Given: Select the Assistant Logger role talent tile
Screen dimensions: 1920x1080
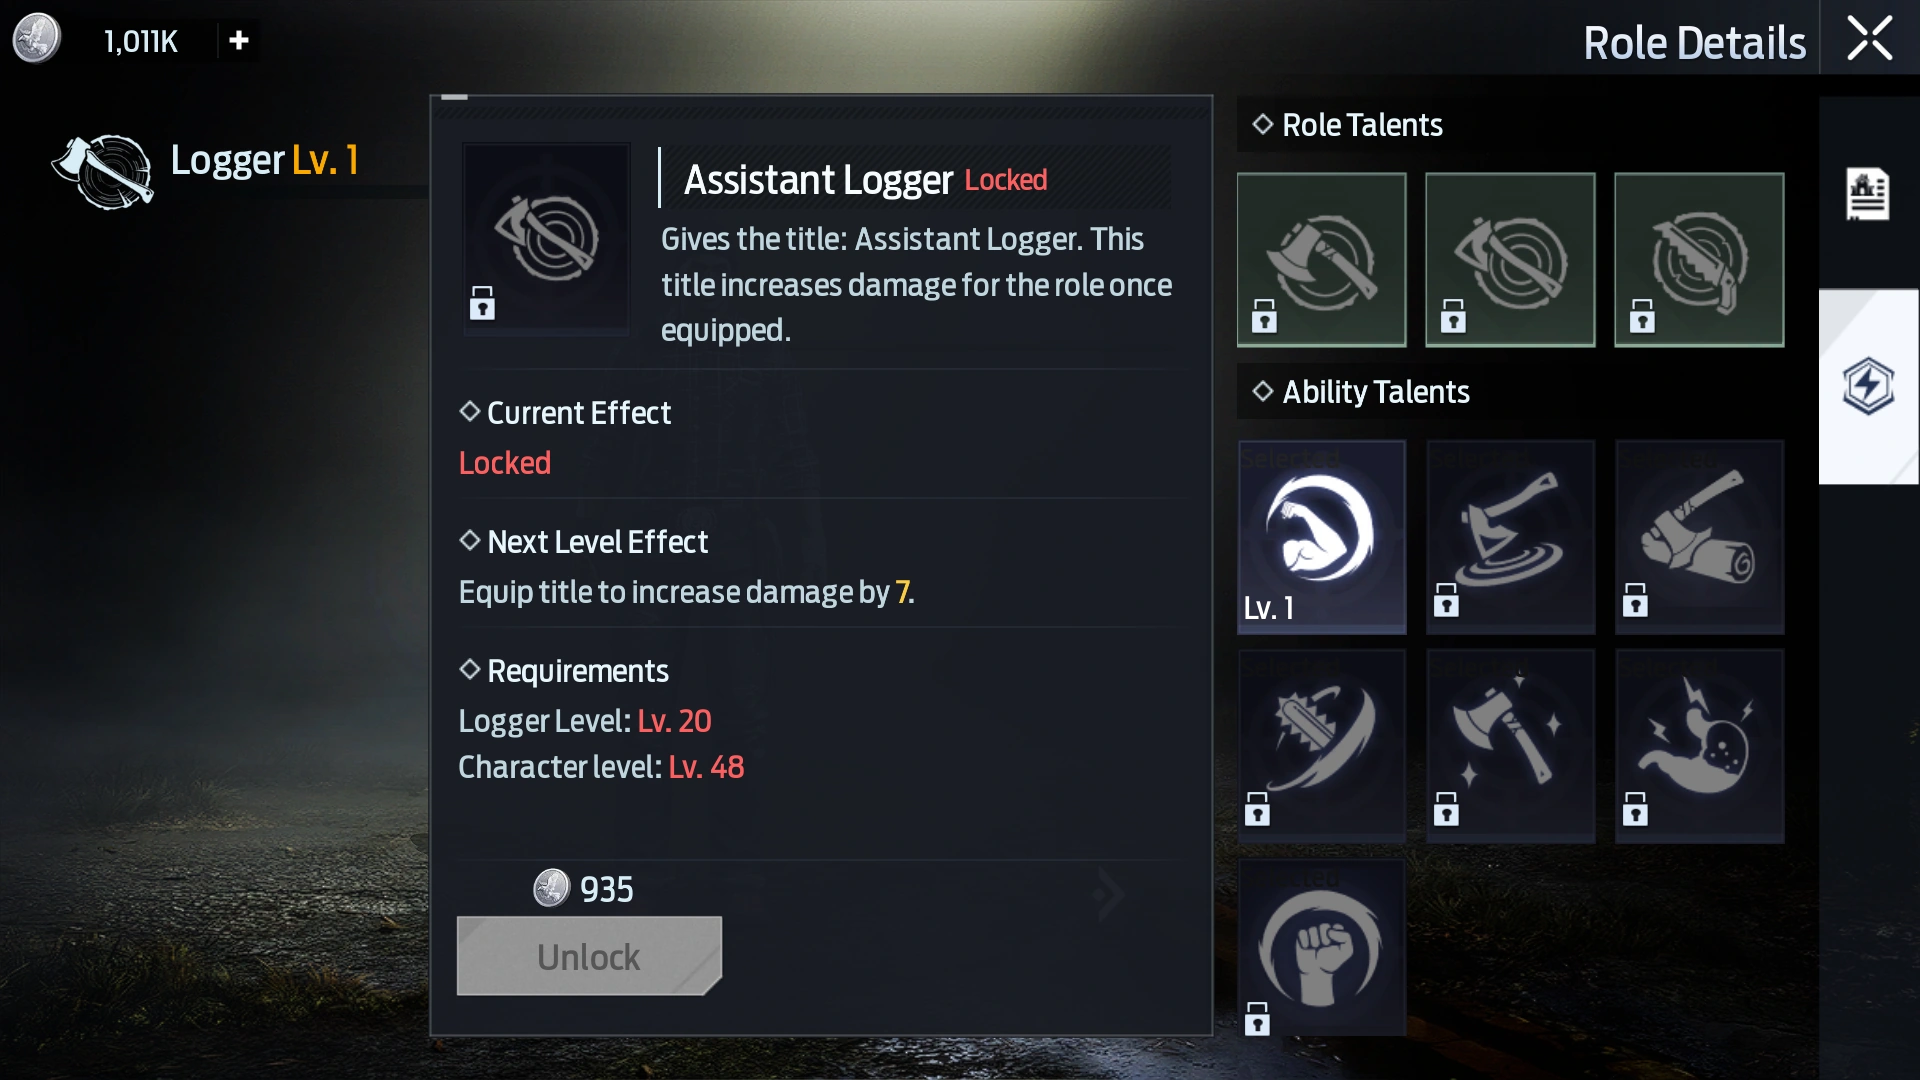Looking at the screenshot, I should pyautogui.click(x=1510, y=260).
